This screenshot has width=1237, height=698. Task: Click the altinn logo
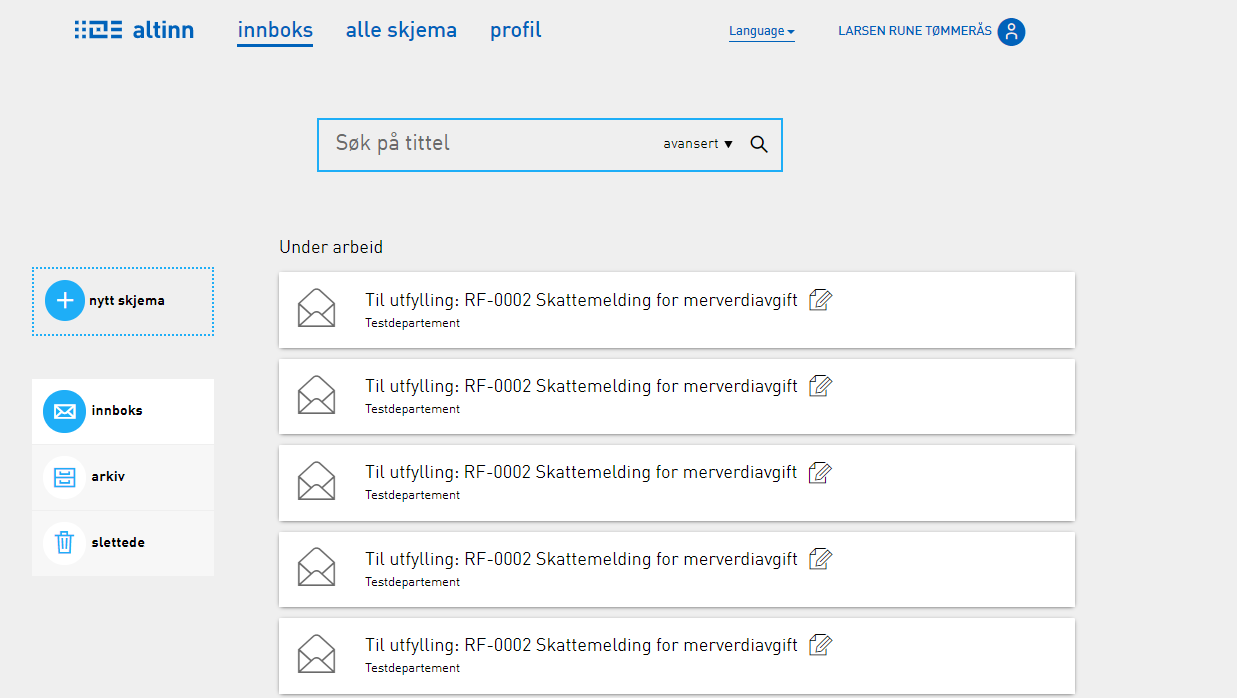click(x=134, y=30)
